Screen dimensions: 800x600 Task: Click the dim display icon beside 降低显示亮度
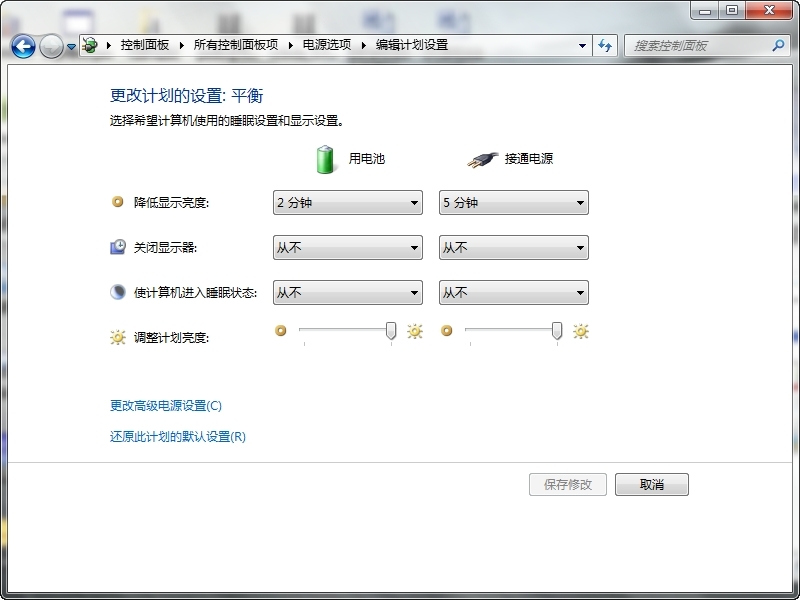[118, 202]
